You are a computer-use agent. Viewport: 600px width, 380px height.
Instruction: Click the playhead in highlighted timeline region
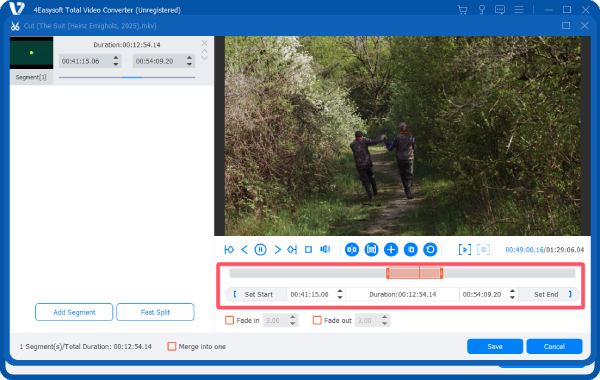[x=419, y=273]
